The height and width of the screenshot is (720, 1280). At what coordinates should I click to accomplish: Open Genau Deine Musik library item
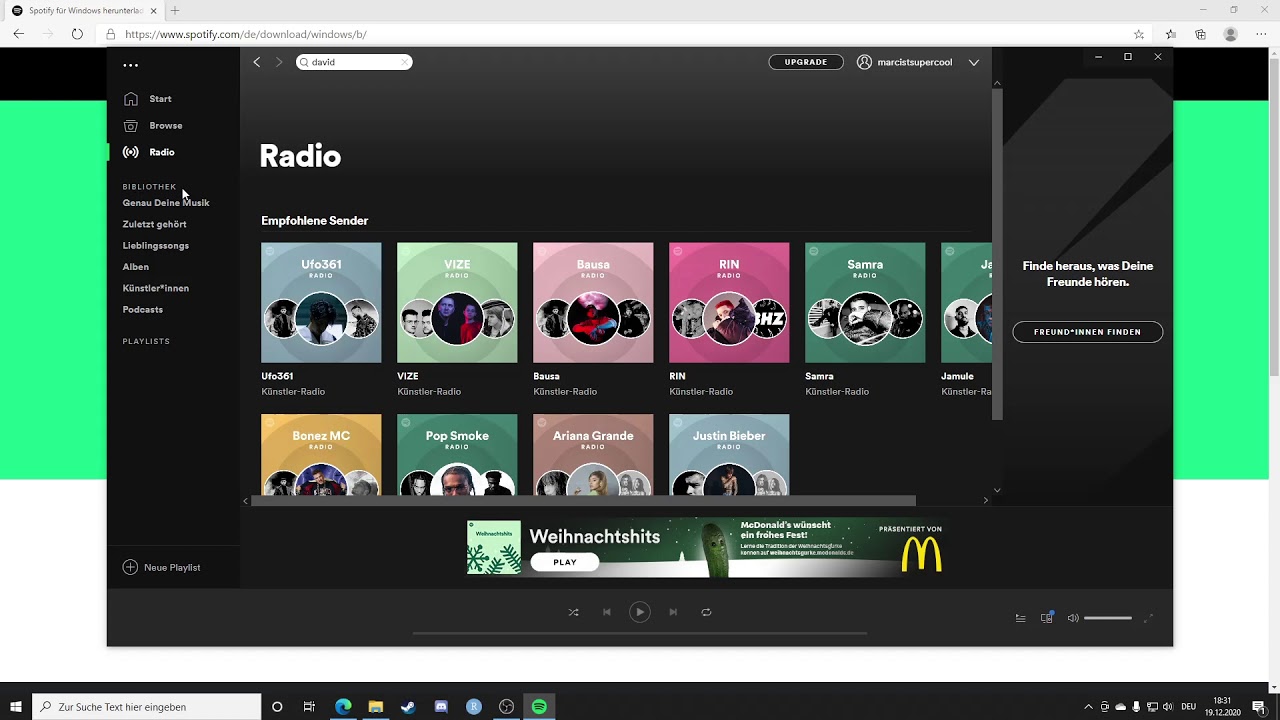click(x=166, y=203)
